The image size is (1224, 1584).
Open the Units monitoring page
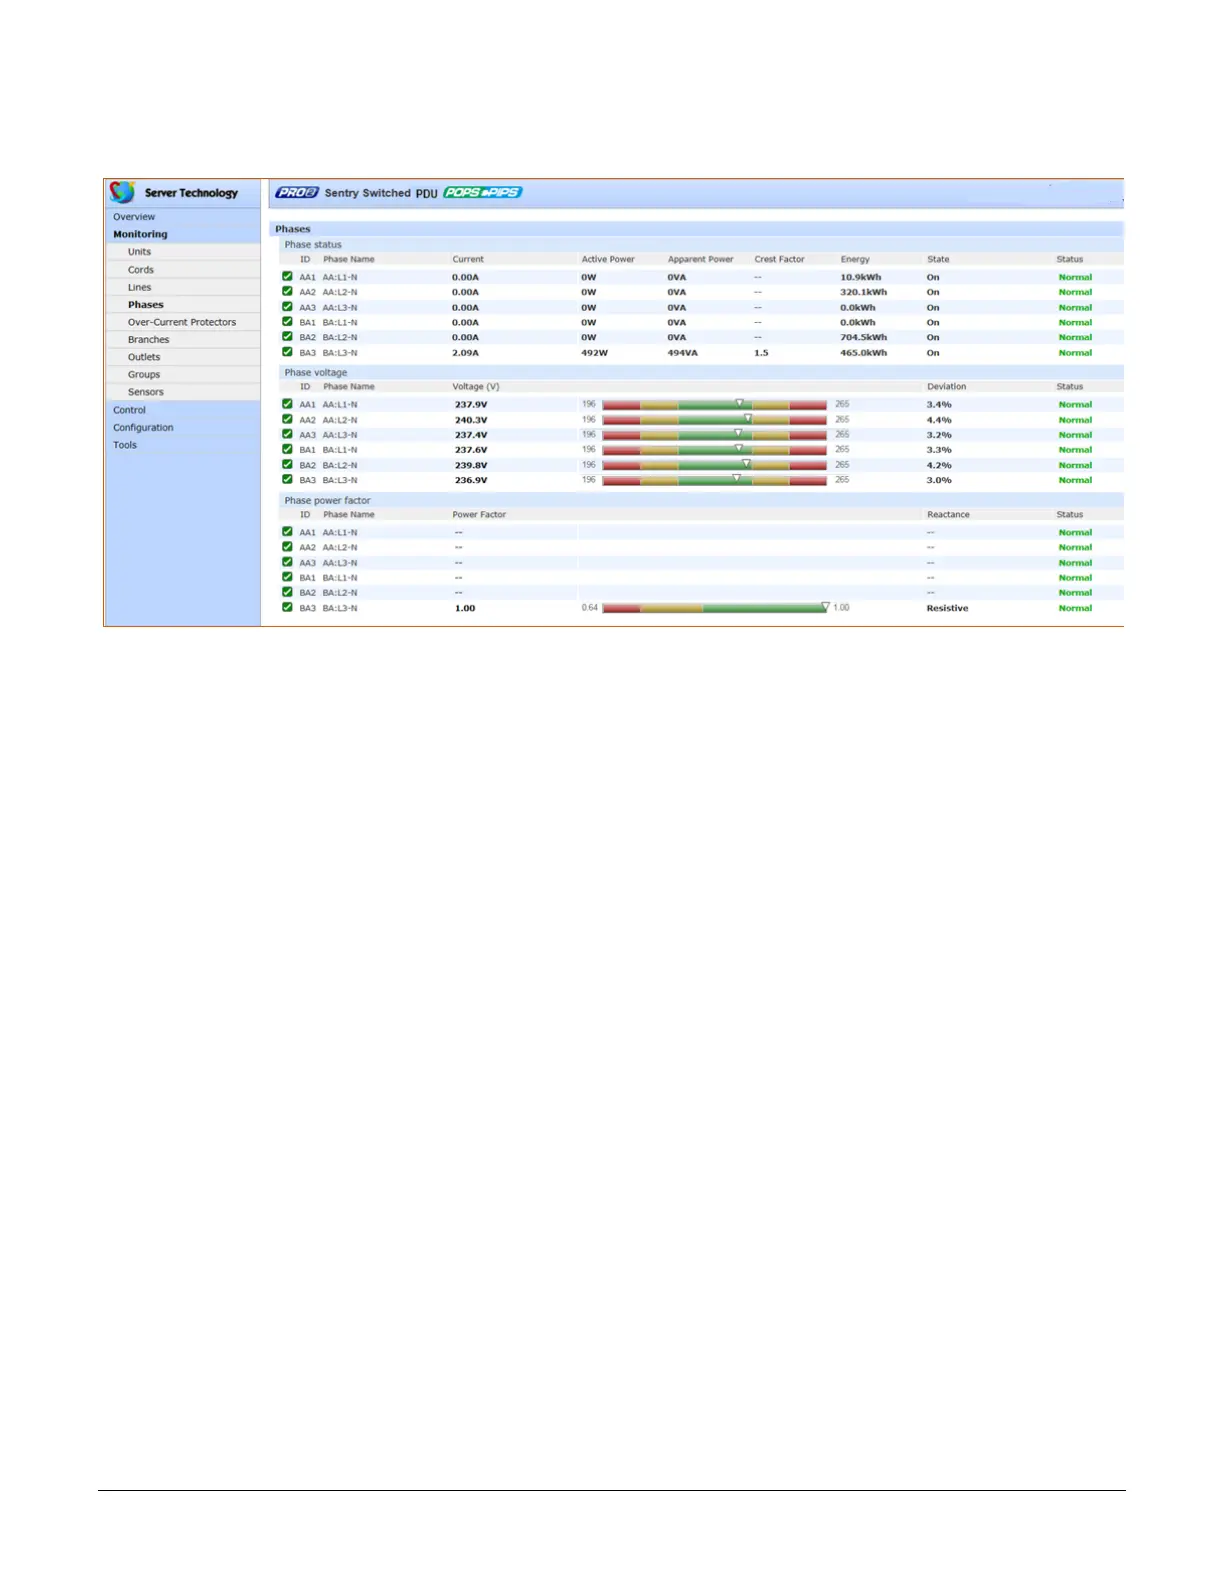click(139, 252)
